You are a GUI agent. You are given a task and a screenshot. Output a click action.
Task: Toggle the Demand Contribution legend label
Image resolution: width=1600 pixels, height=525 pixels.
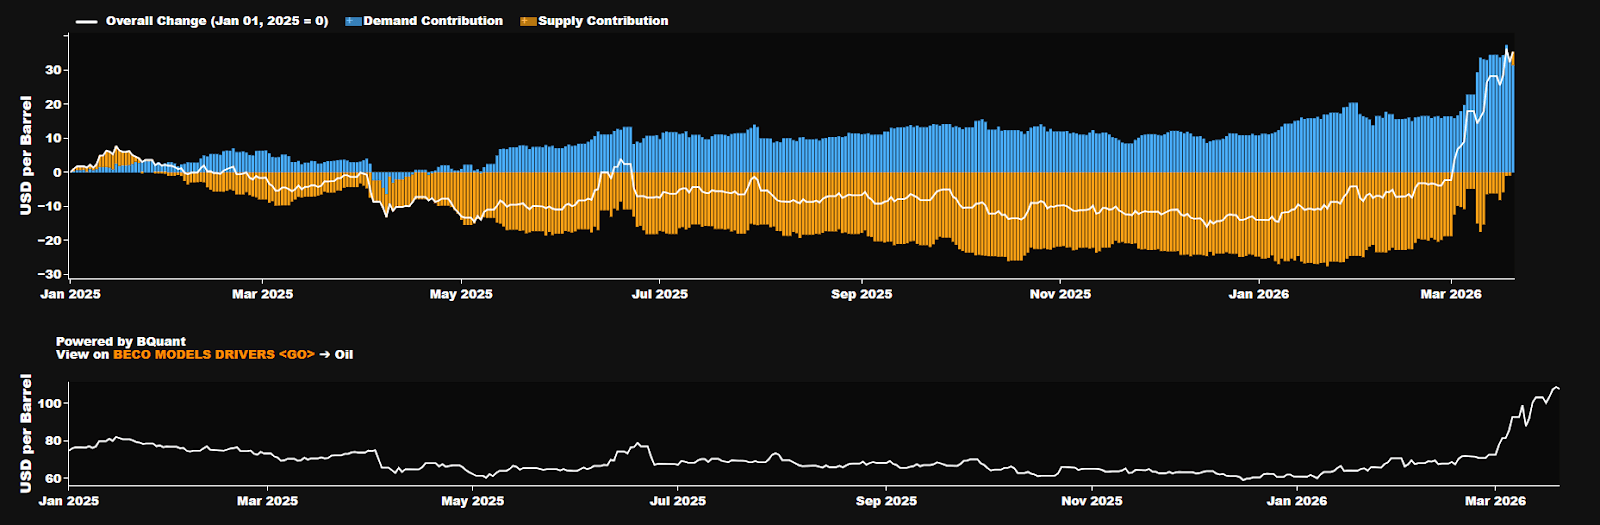pyautogui.click(x=433, y=21)
